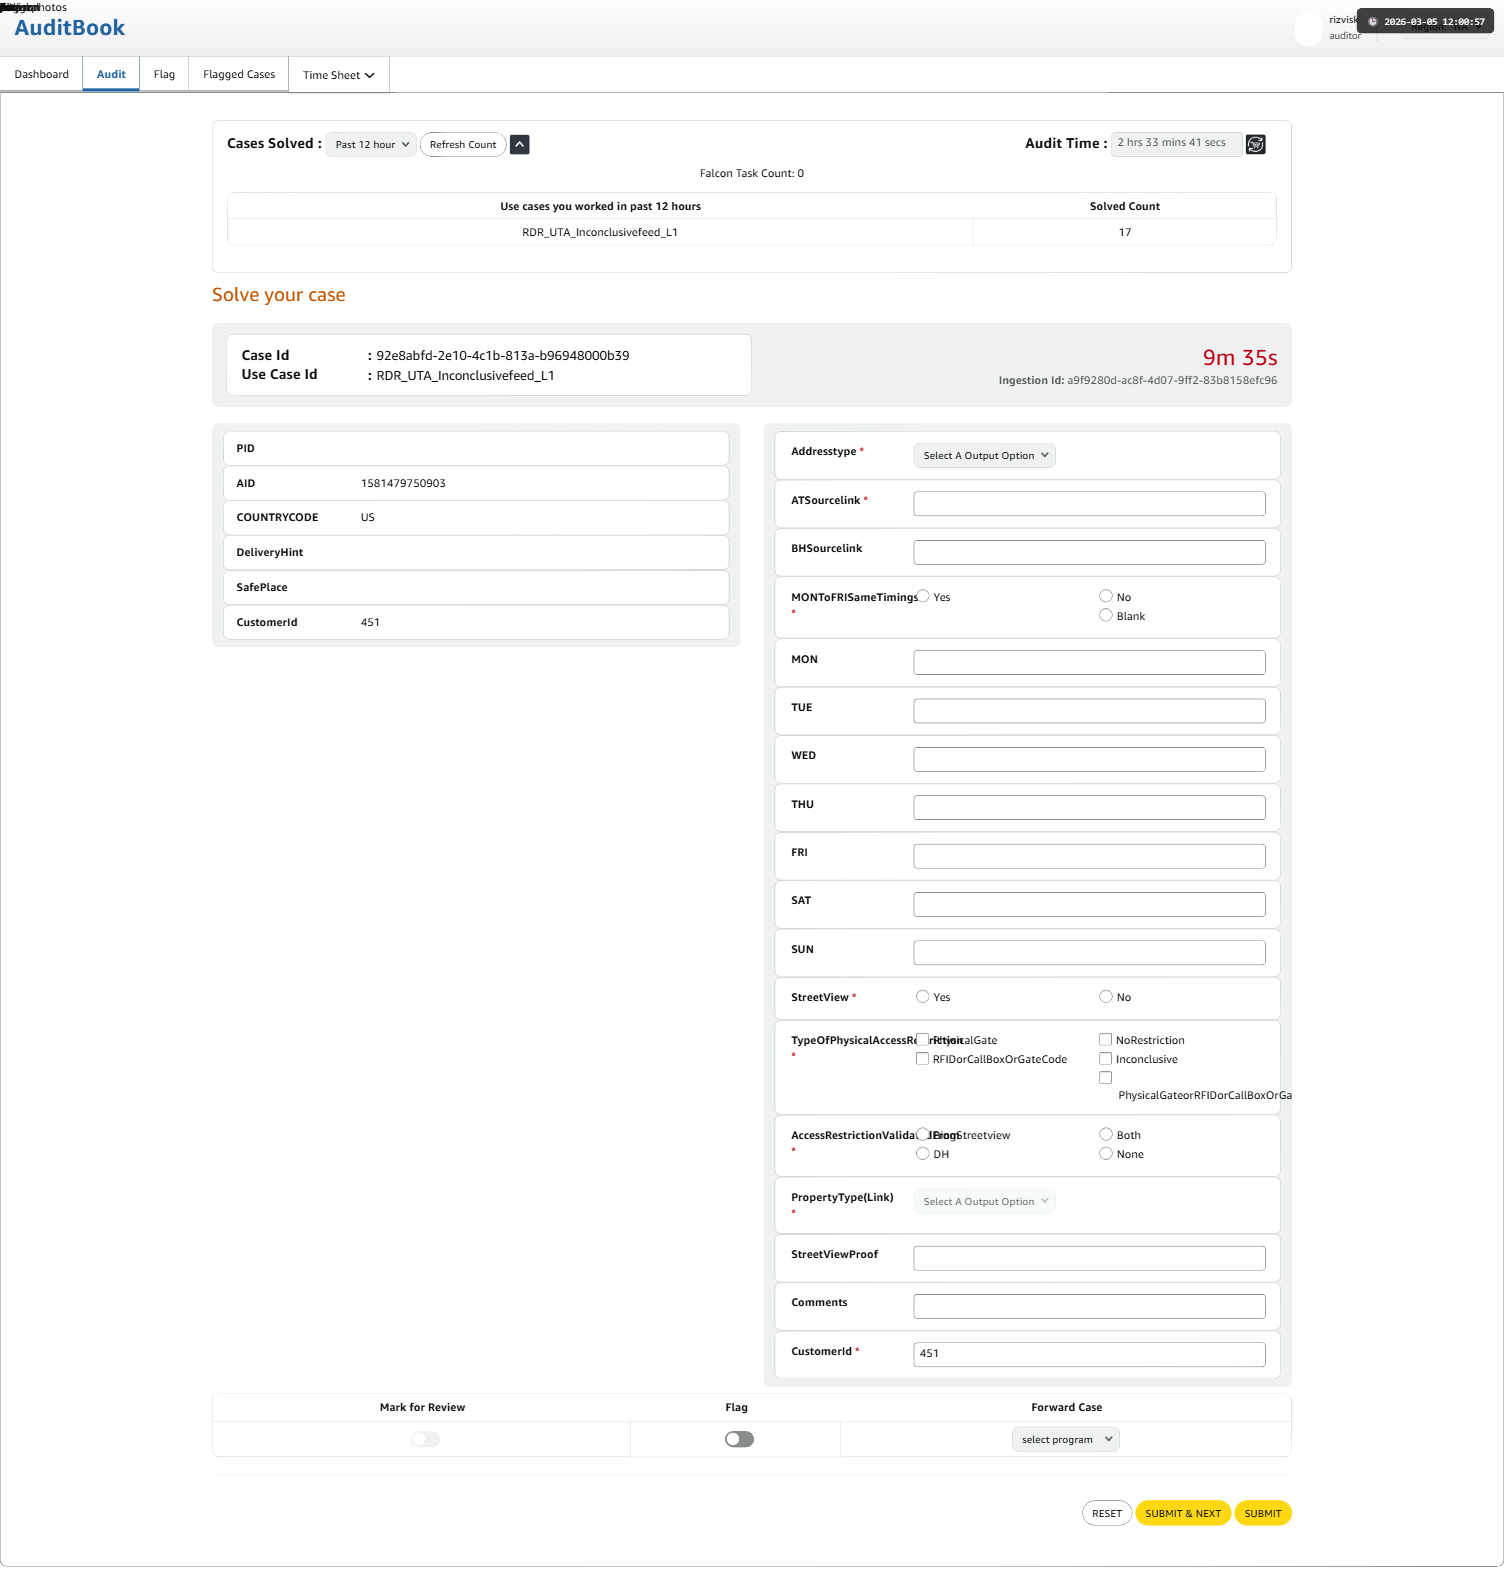Viewport: 1504px width, 1582px height.
Task: Click the RDR_UTA_Inconclusivefeed_L1 table cell
Action: (600, 233)
